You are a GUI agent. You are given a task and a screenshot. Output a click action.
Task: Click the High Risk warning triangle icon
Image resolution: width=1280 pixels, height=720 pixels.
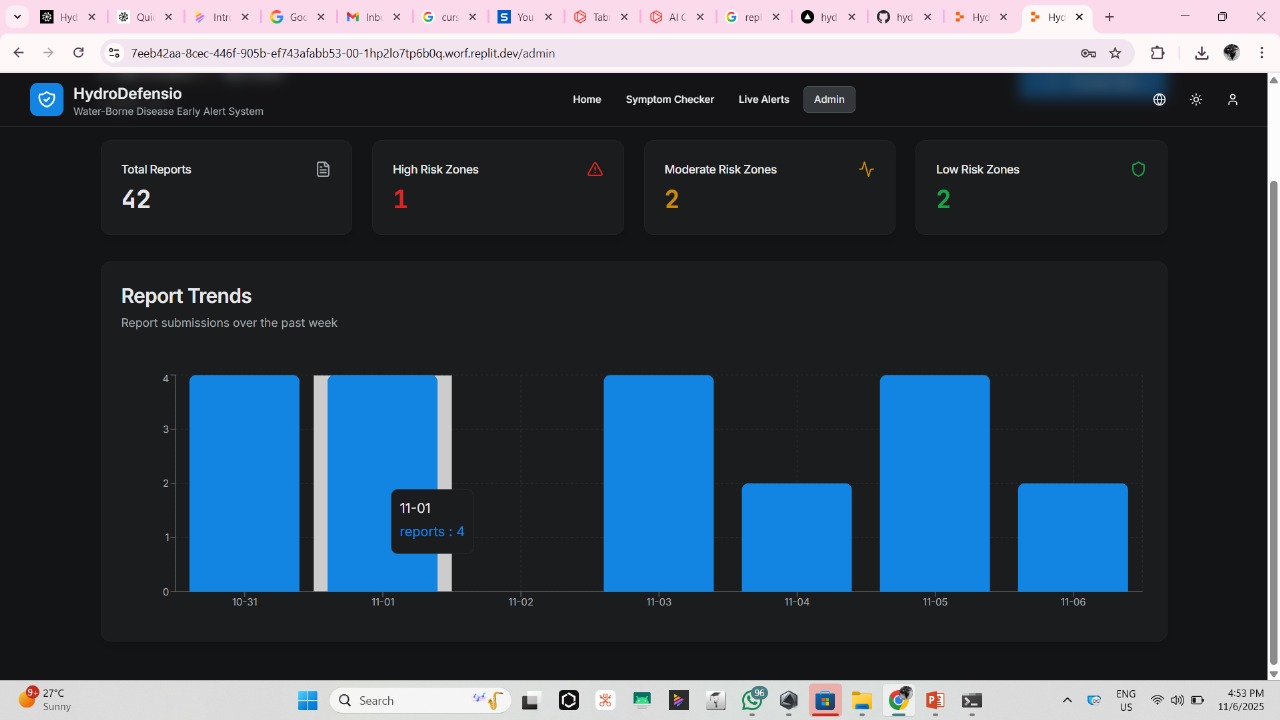pyautogui.click(x=595, y=170)
